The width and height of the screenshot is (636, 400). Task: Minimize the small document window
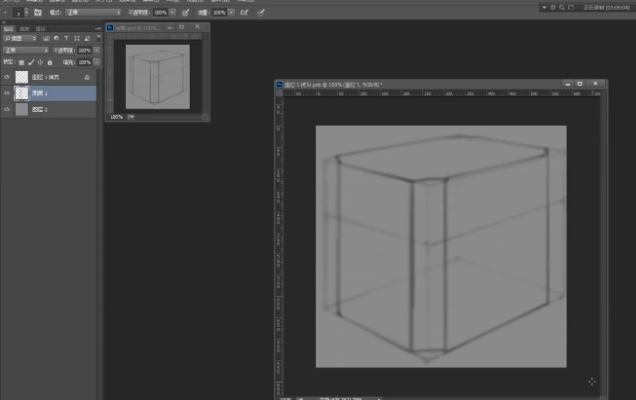click(x=170, y=27)
